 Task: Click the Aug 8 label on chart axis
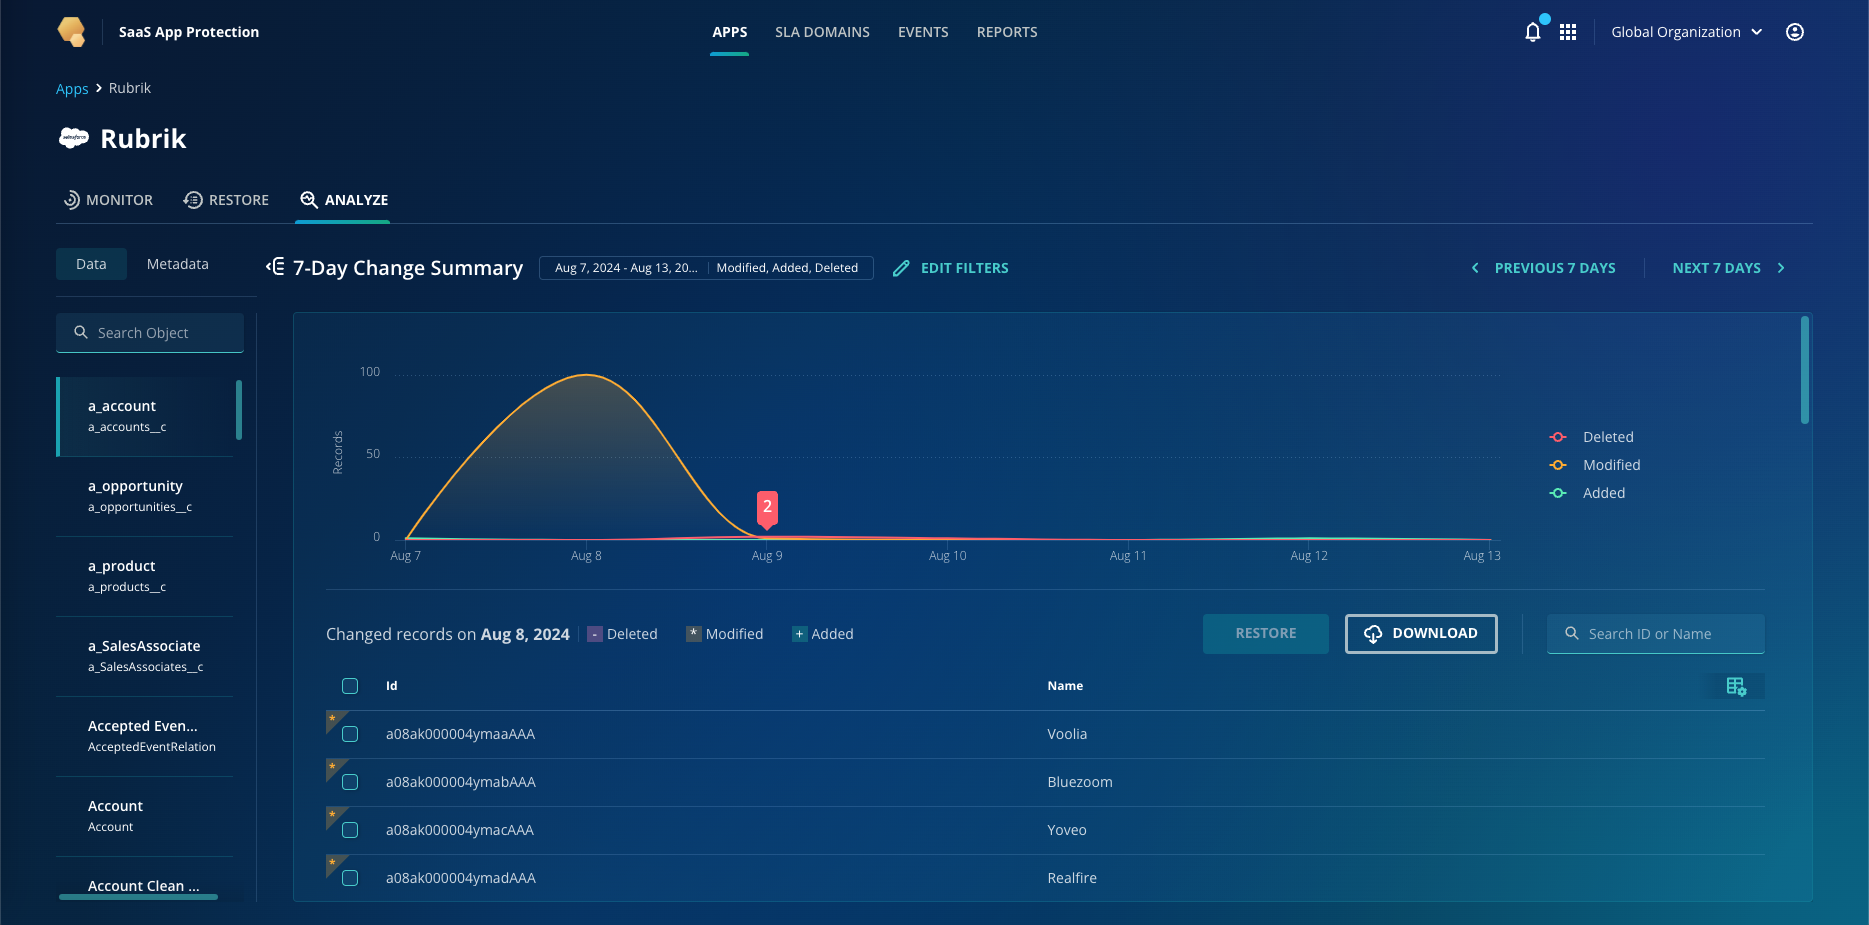pos(586,556)
